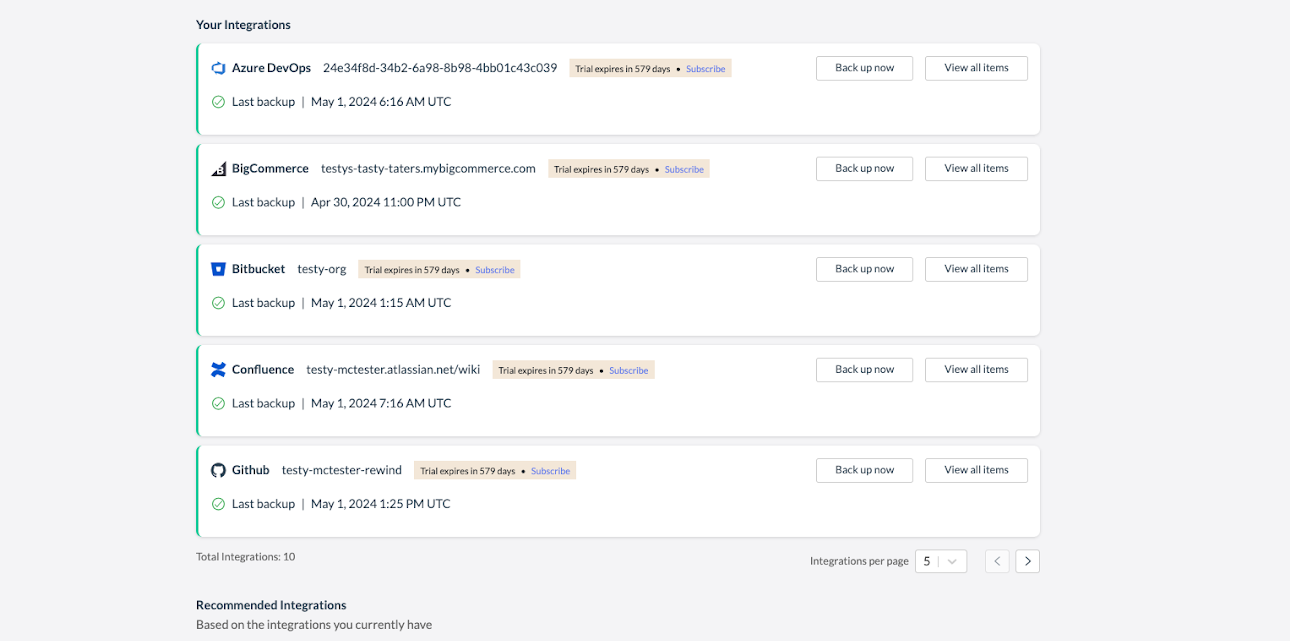
Task: Select Azure DevOps ID 24e34f8d-34b2-6a98-8b98-4bb01c43c039
Action: pos(440,68)
